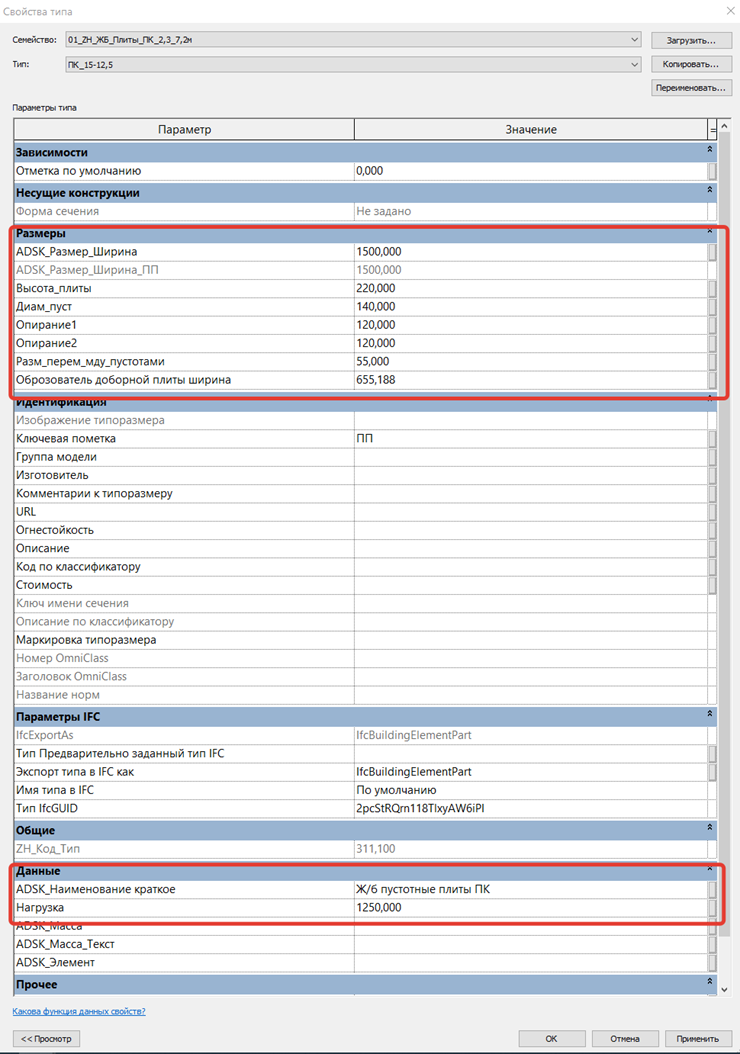Collapse the Общие group

click(710, 827)
